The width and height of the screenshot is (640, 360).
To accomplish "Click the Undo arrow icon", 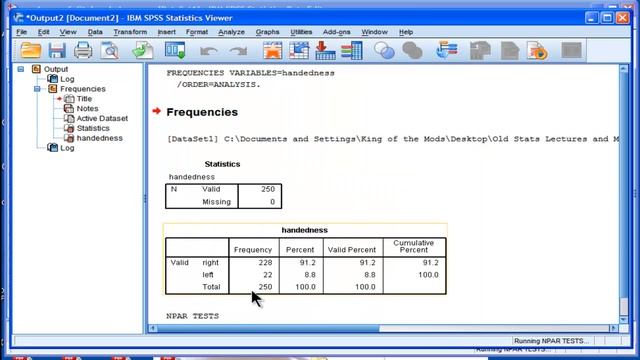I will (209, 51).
